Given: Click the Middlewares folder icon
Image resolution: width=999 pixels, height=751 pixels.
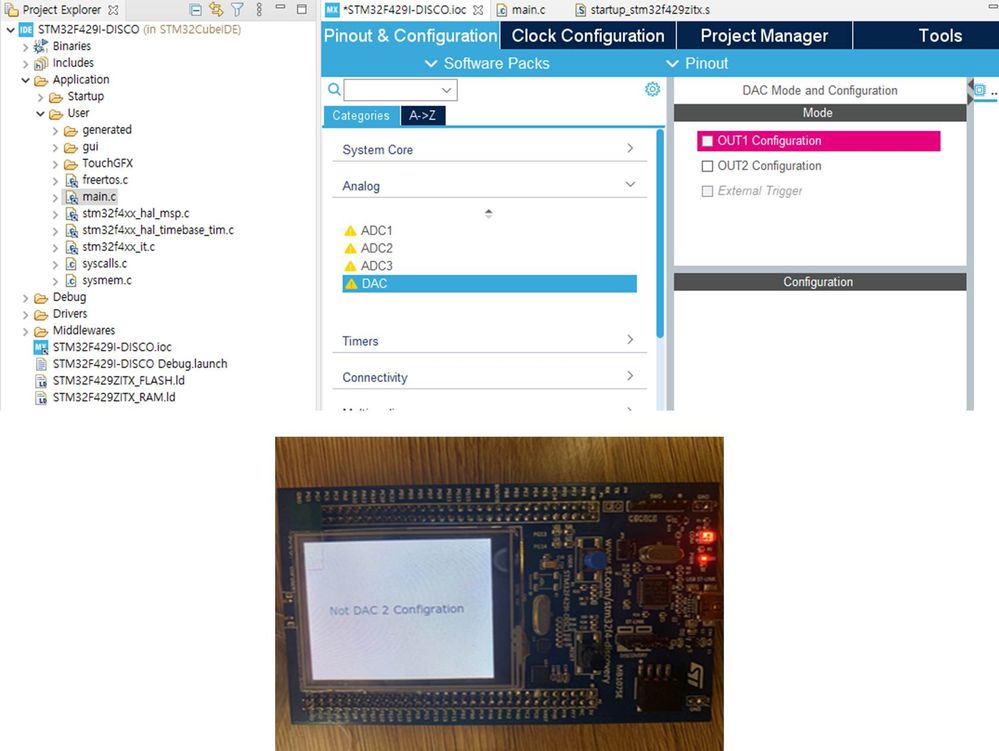Looking at the screenshot, I should pos(41,331).
